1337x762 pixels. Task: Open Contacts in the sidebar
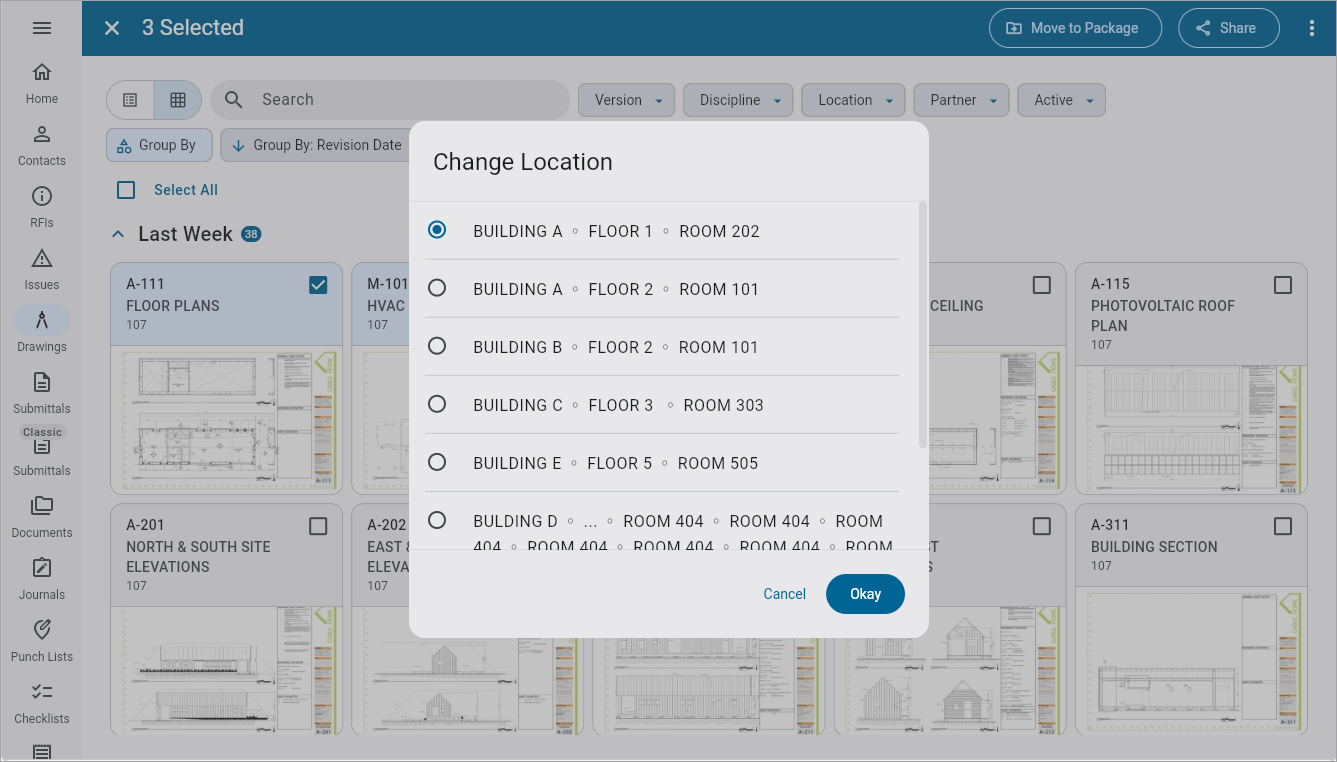tap(42, 145)
